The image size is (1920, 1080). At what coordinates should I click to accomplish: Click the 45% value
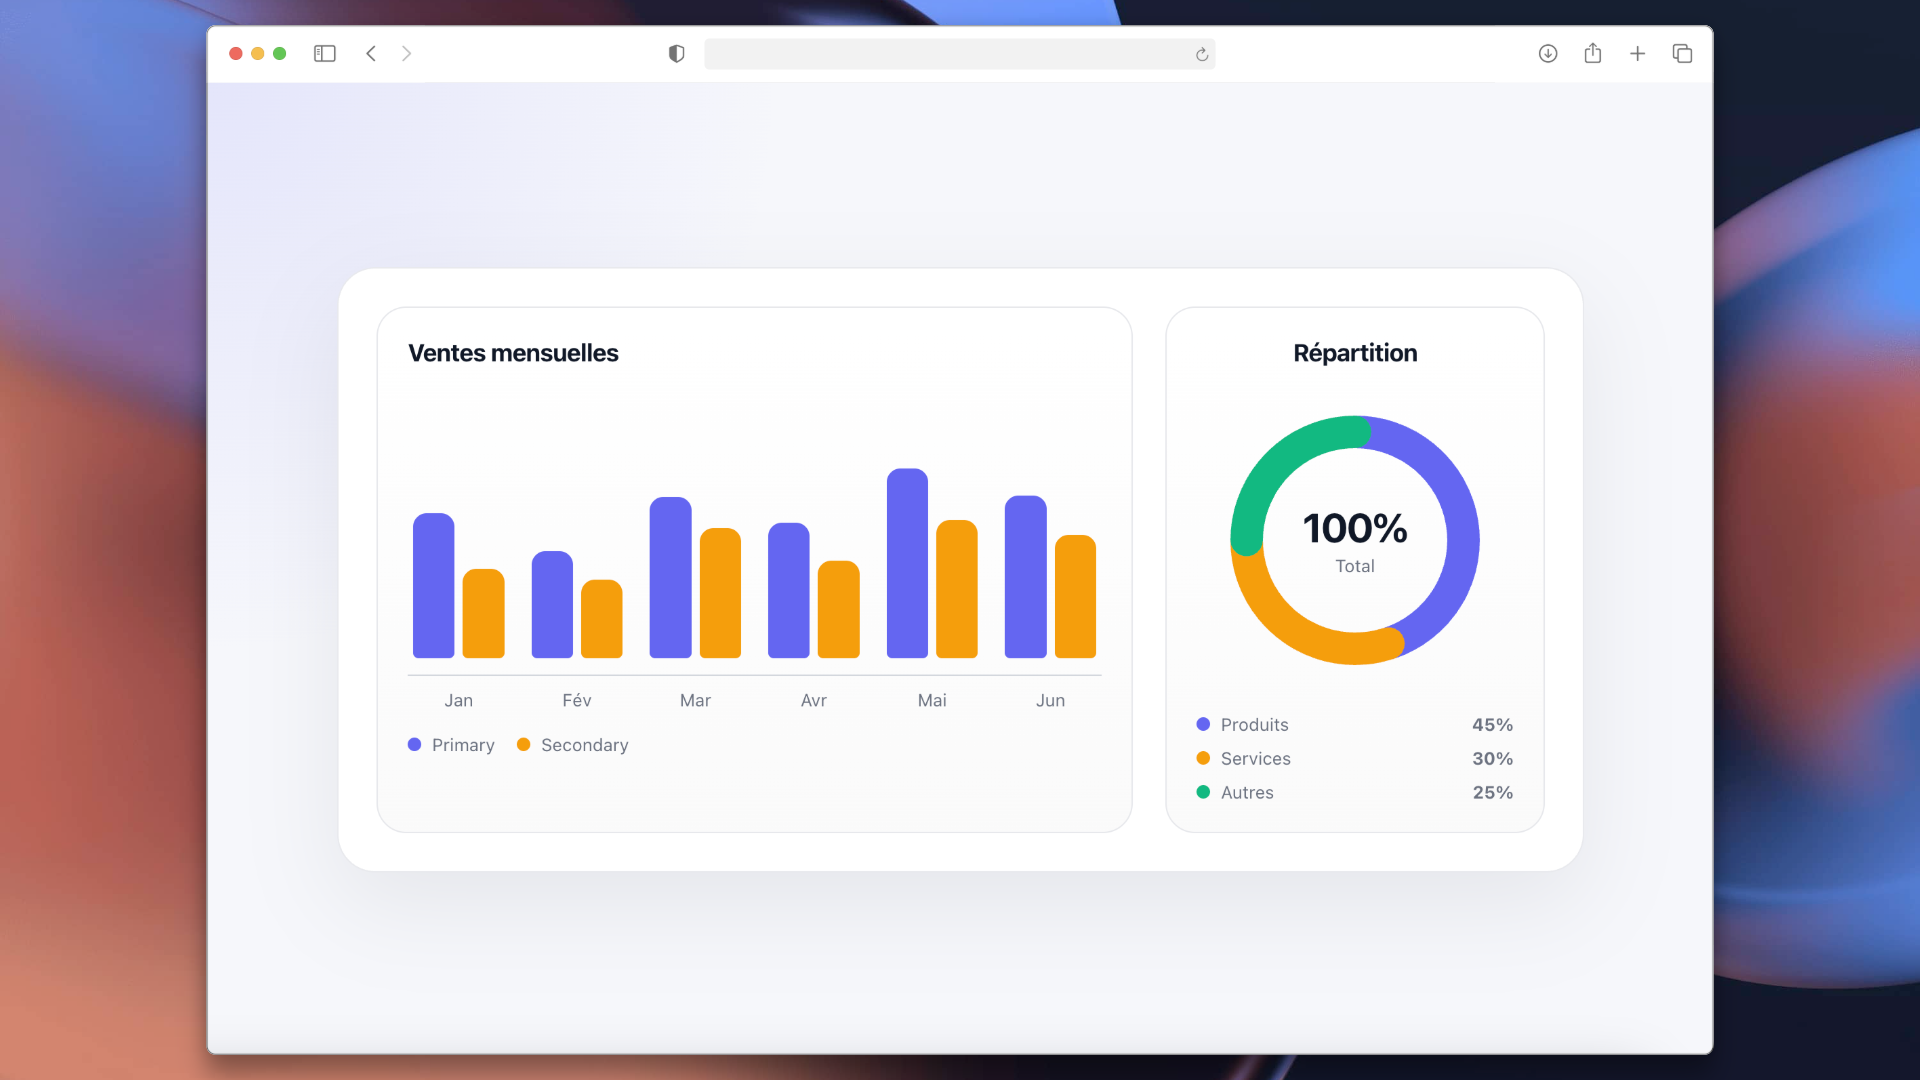point(1492,725)
